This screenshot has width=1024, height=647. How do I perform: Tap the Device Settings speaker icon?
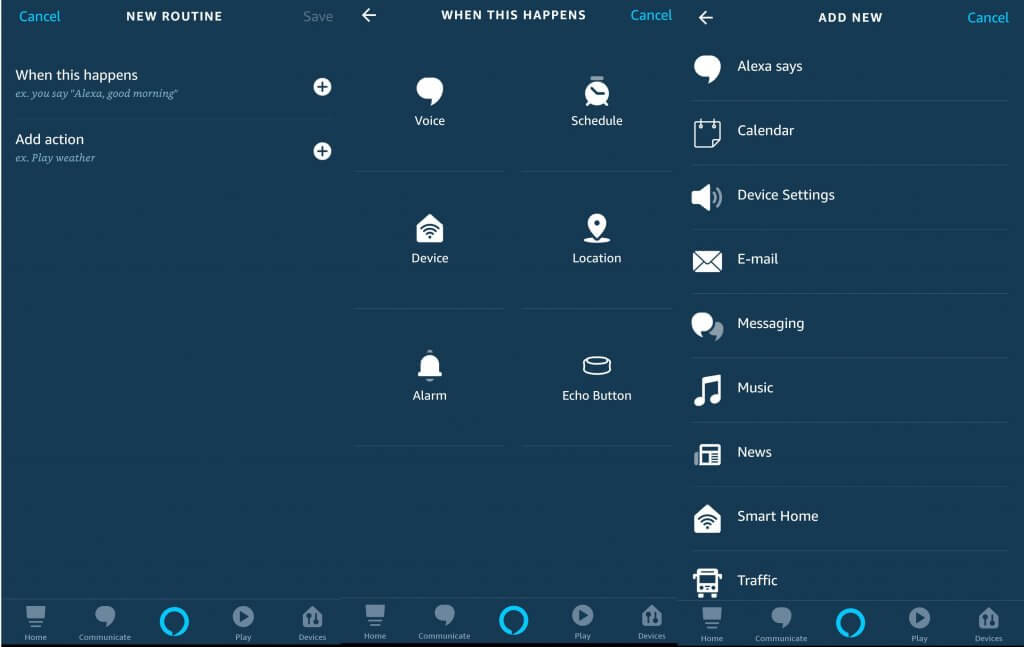coord(707,197)
